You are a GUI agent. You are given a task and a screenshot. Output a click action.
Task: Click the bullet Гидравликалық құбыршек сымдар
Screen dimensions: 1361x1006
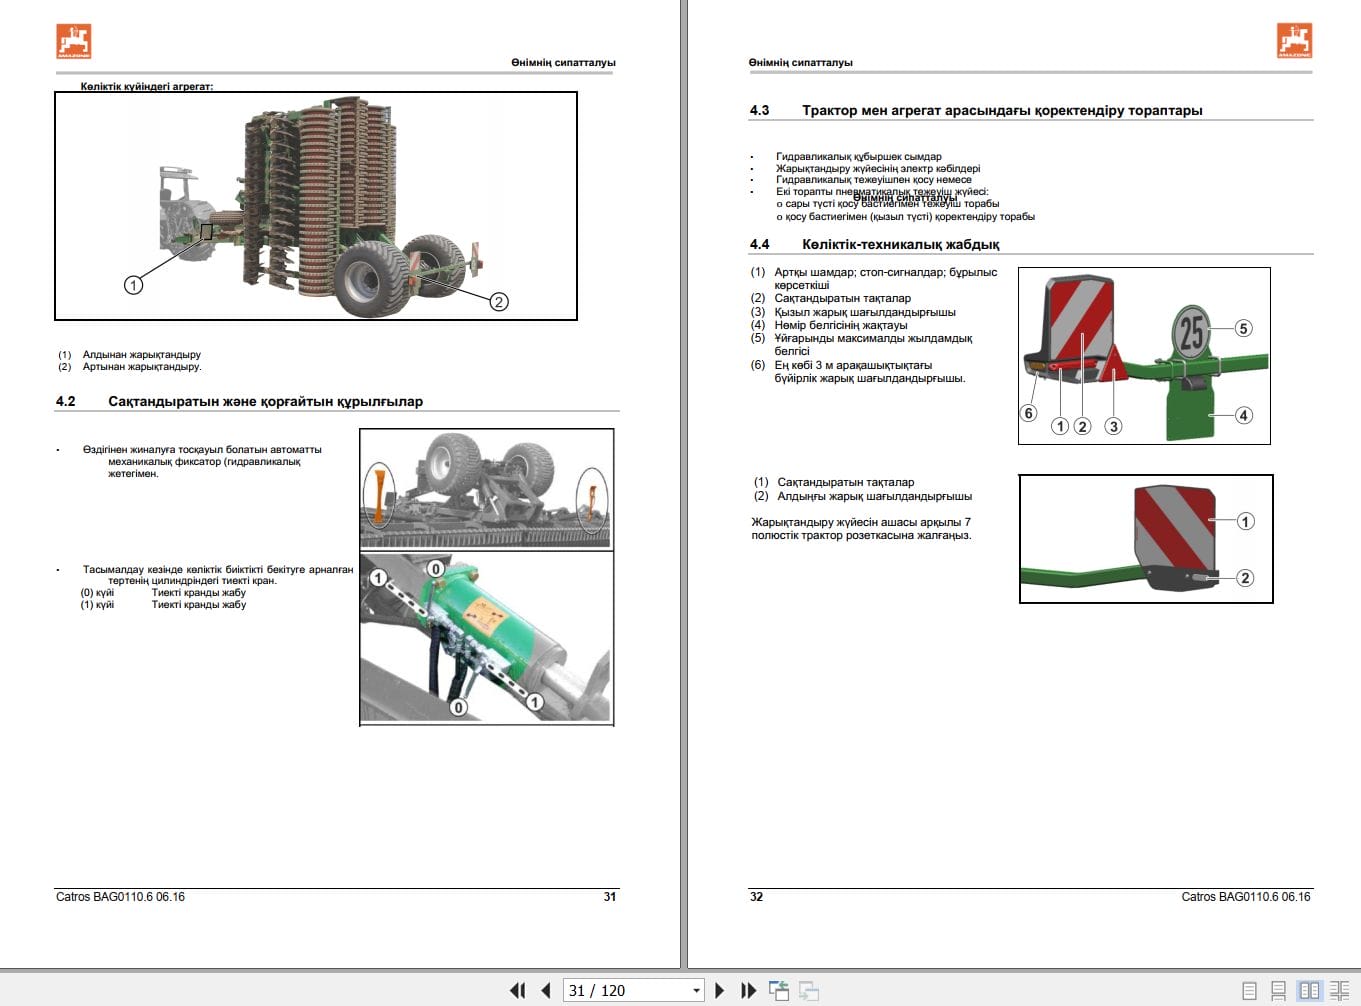(858, 156)
